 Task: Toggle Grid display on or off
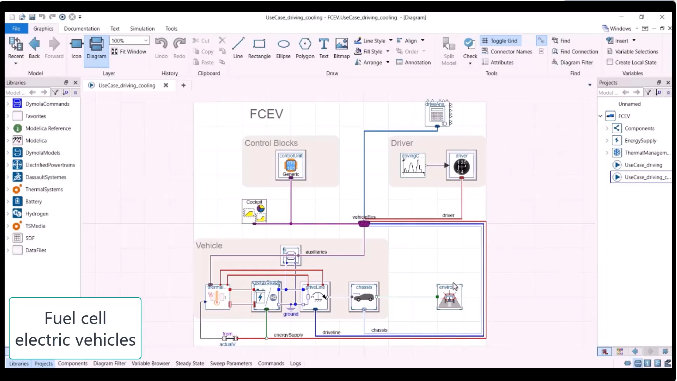point(500,41)
